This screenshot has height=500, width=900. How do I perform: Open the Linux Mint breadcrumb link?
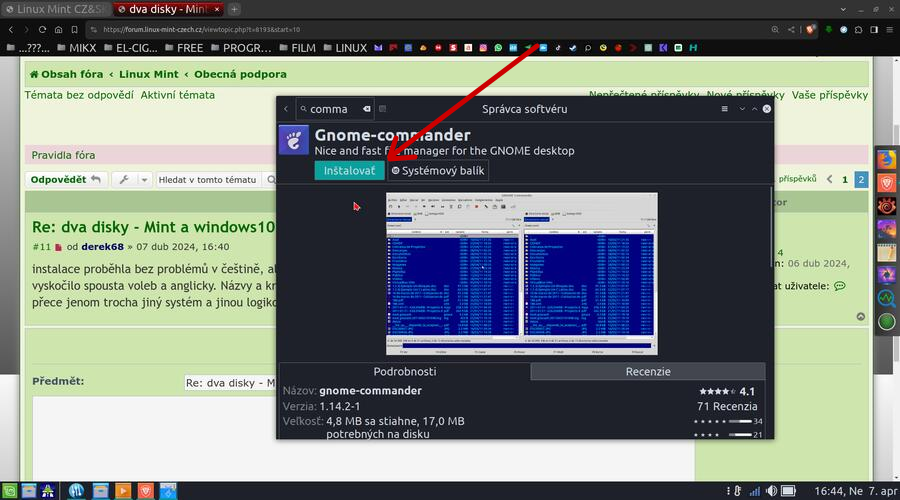pos(150,74)
